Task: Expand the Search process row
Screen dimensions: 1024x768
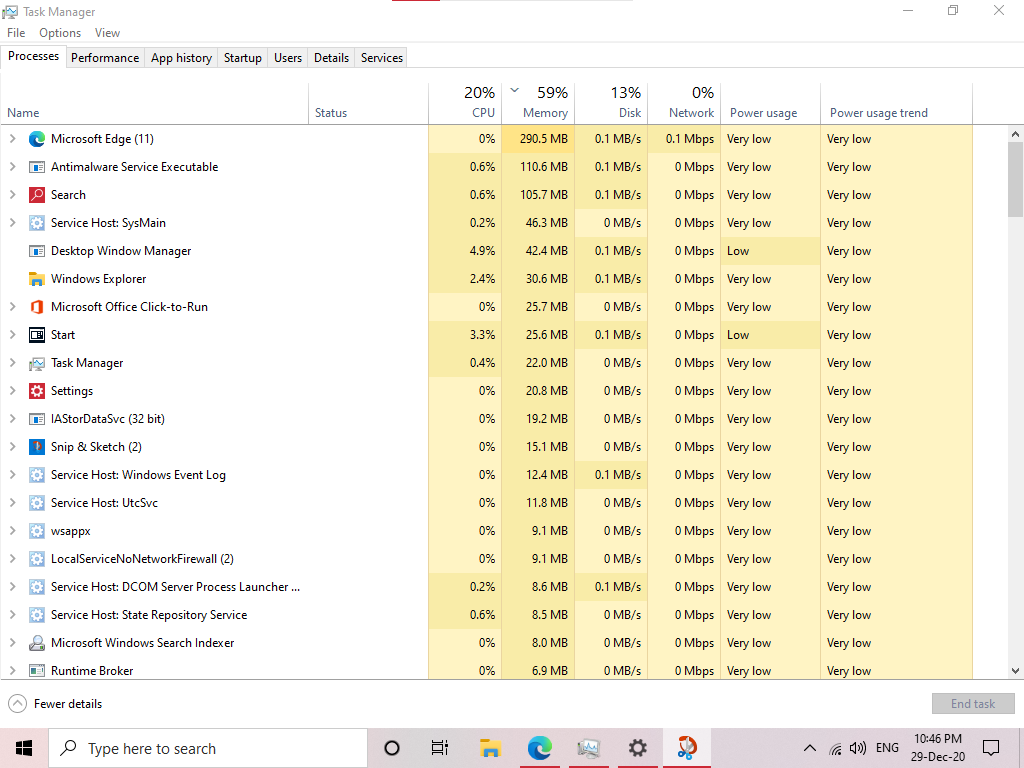Action: [12, 195]
